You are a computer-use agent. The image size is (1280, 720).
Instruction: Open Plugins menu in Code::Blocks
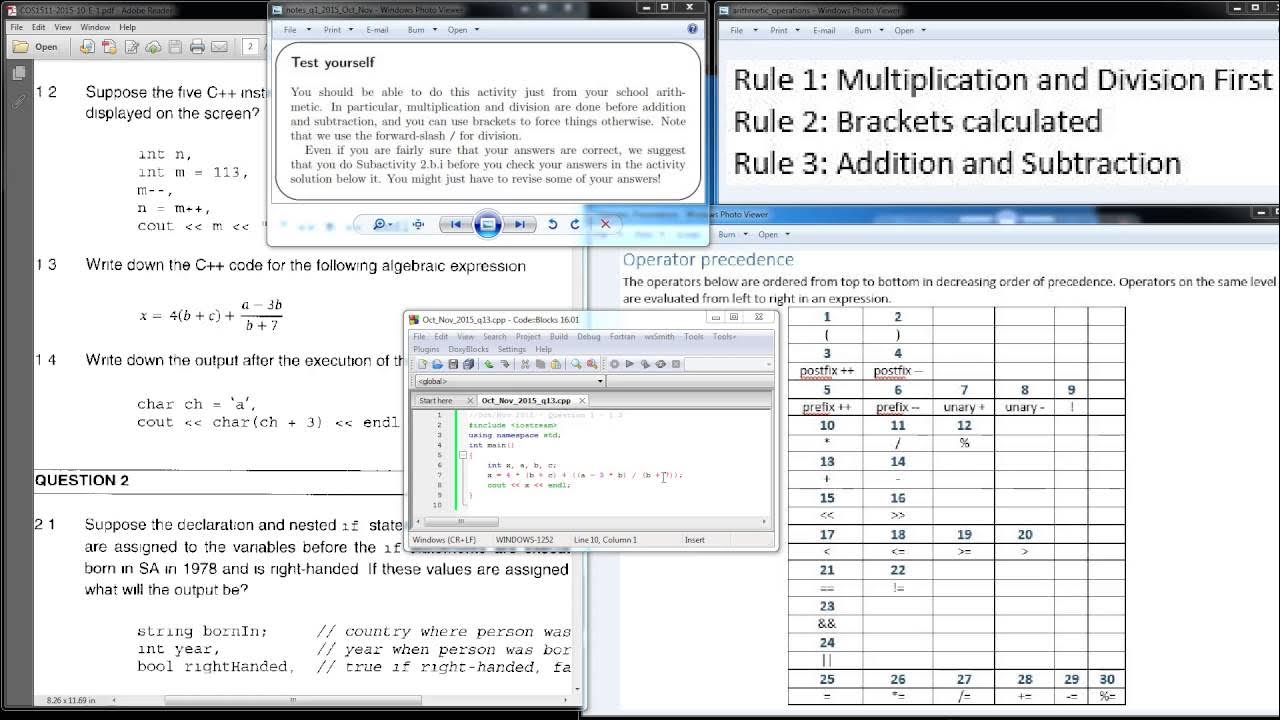(x=426, y=349)
